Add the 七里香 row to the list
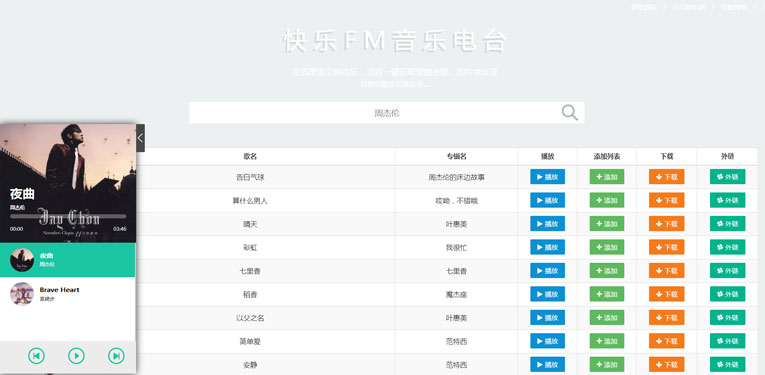This screenshot has height=375, width=765. point(607,270)
